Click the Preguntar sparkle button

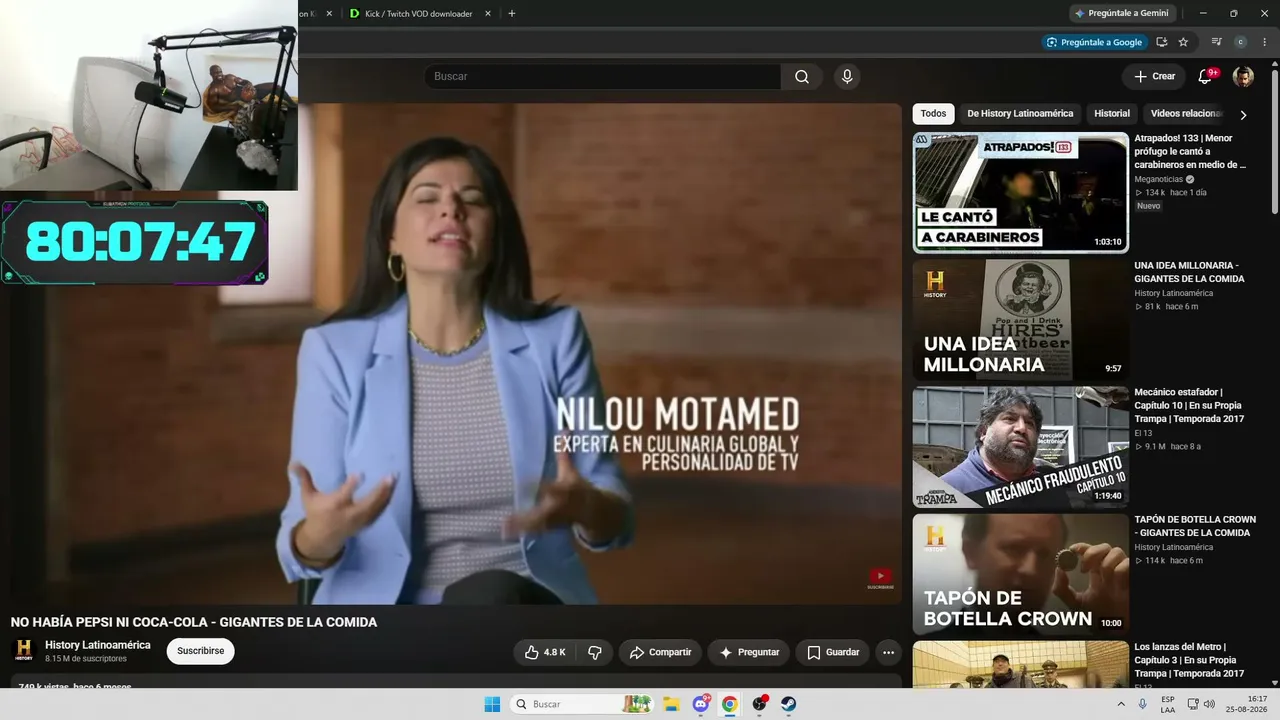[x=749, y=652]
